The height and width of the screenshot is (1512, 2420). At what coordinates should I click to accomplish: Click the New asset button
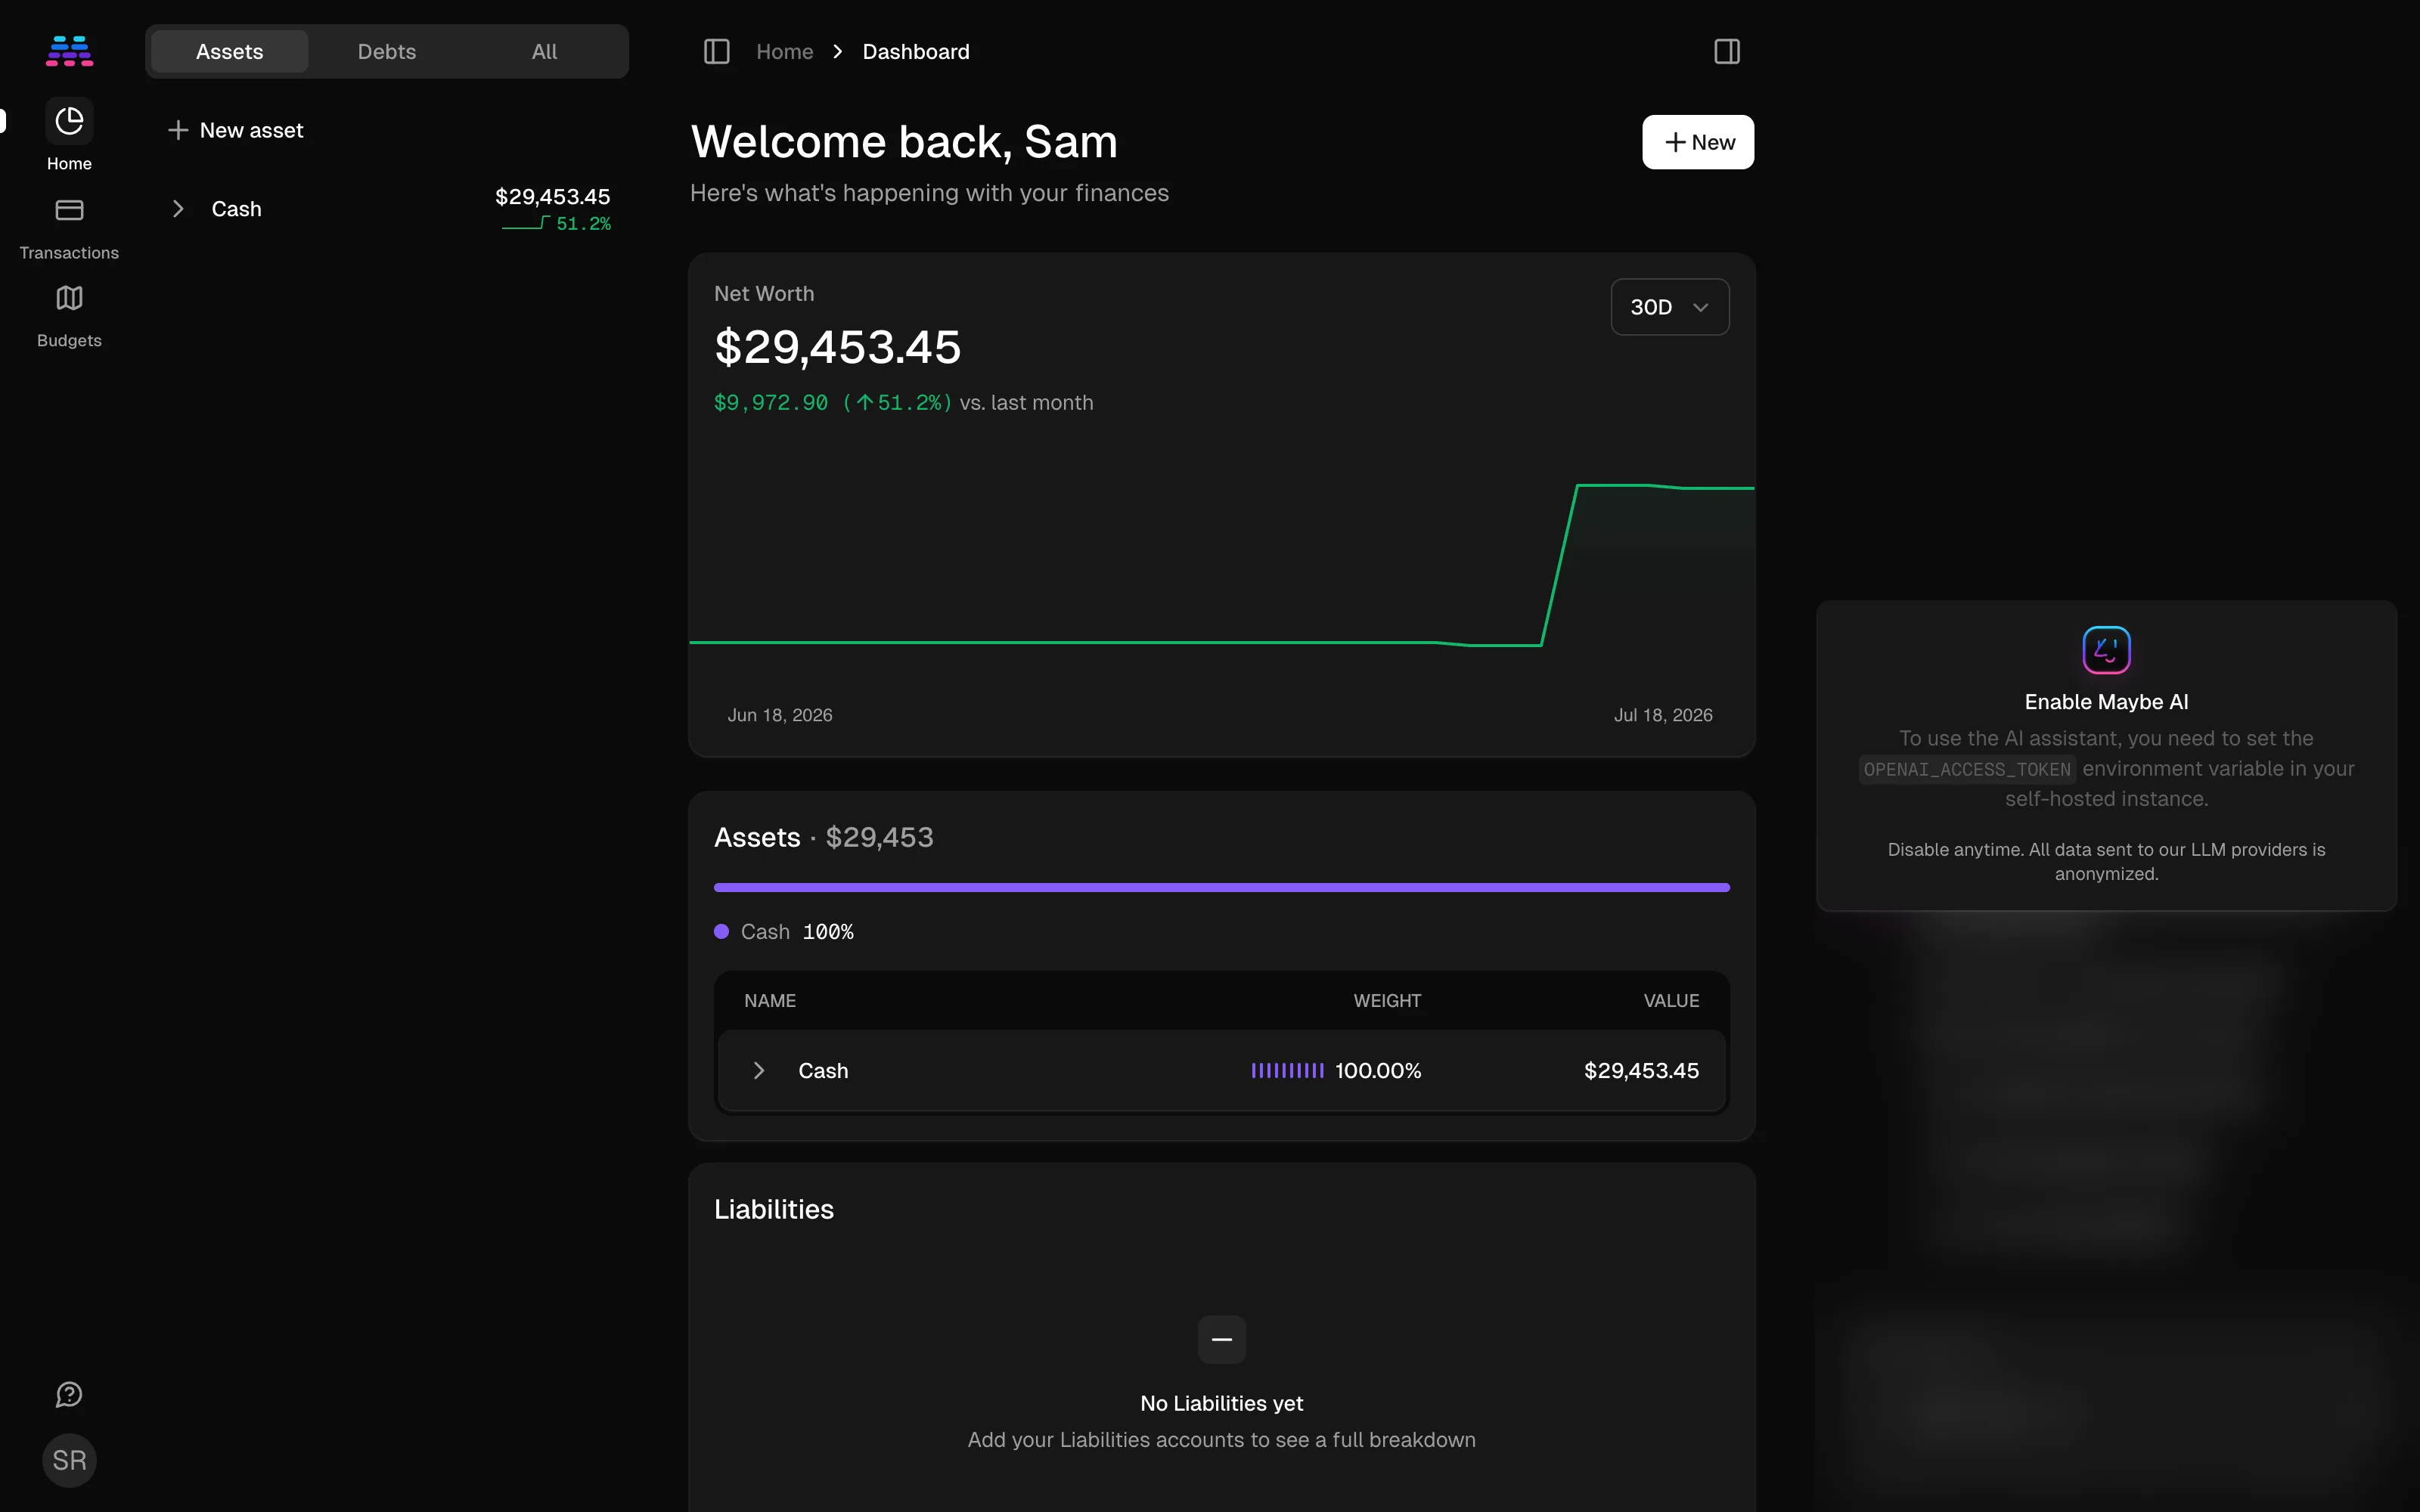236,130
